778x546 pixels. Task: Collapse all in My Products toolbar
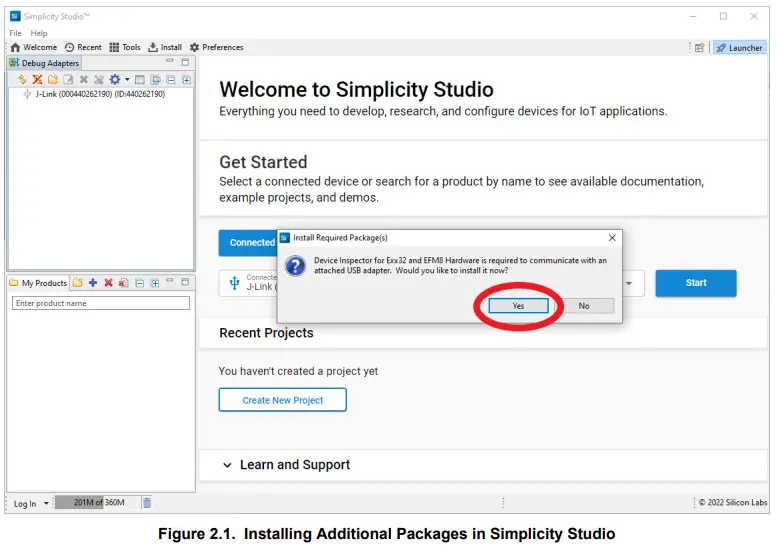[139, 283]
